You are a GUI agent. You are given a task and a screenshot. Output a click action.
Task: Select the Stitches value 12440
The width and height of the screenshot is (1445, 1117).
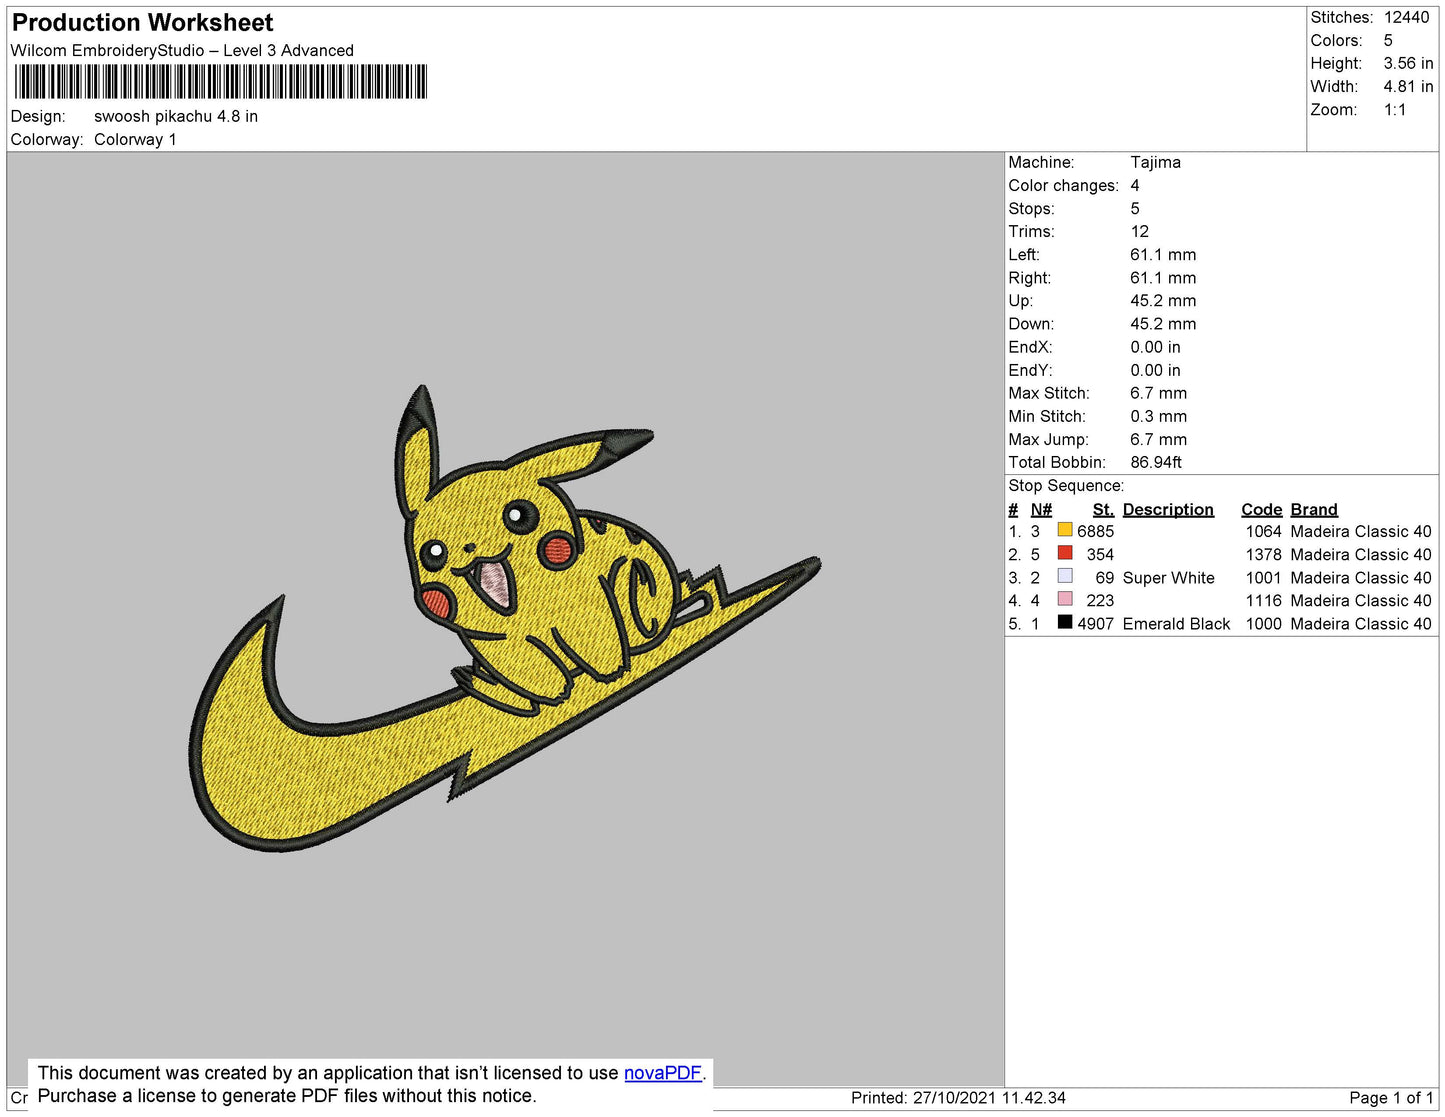coord(1406,17)
